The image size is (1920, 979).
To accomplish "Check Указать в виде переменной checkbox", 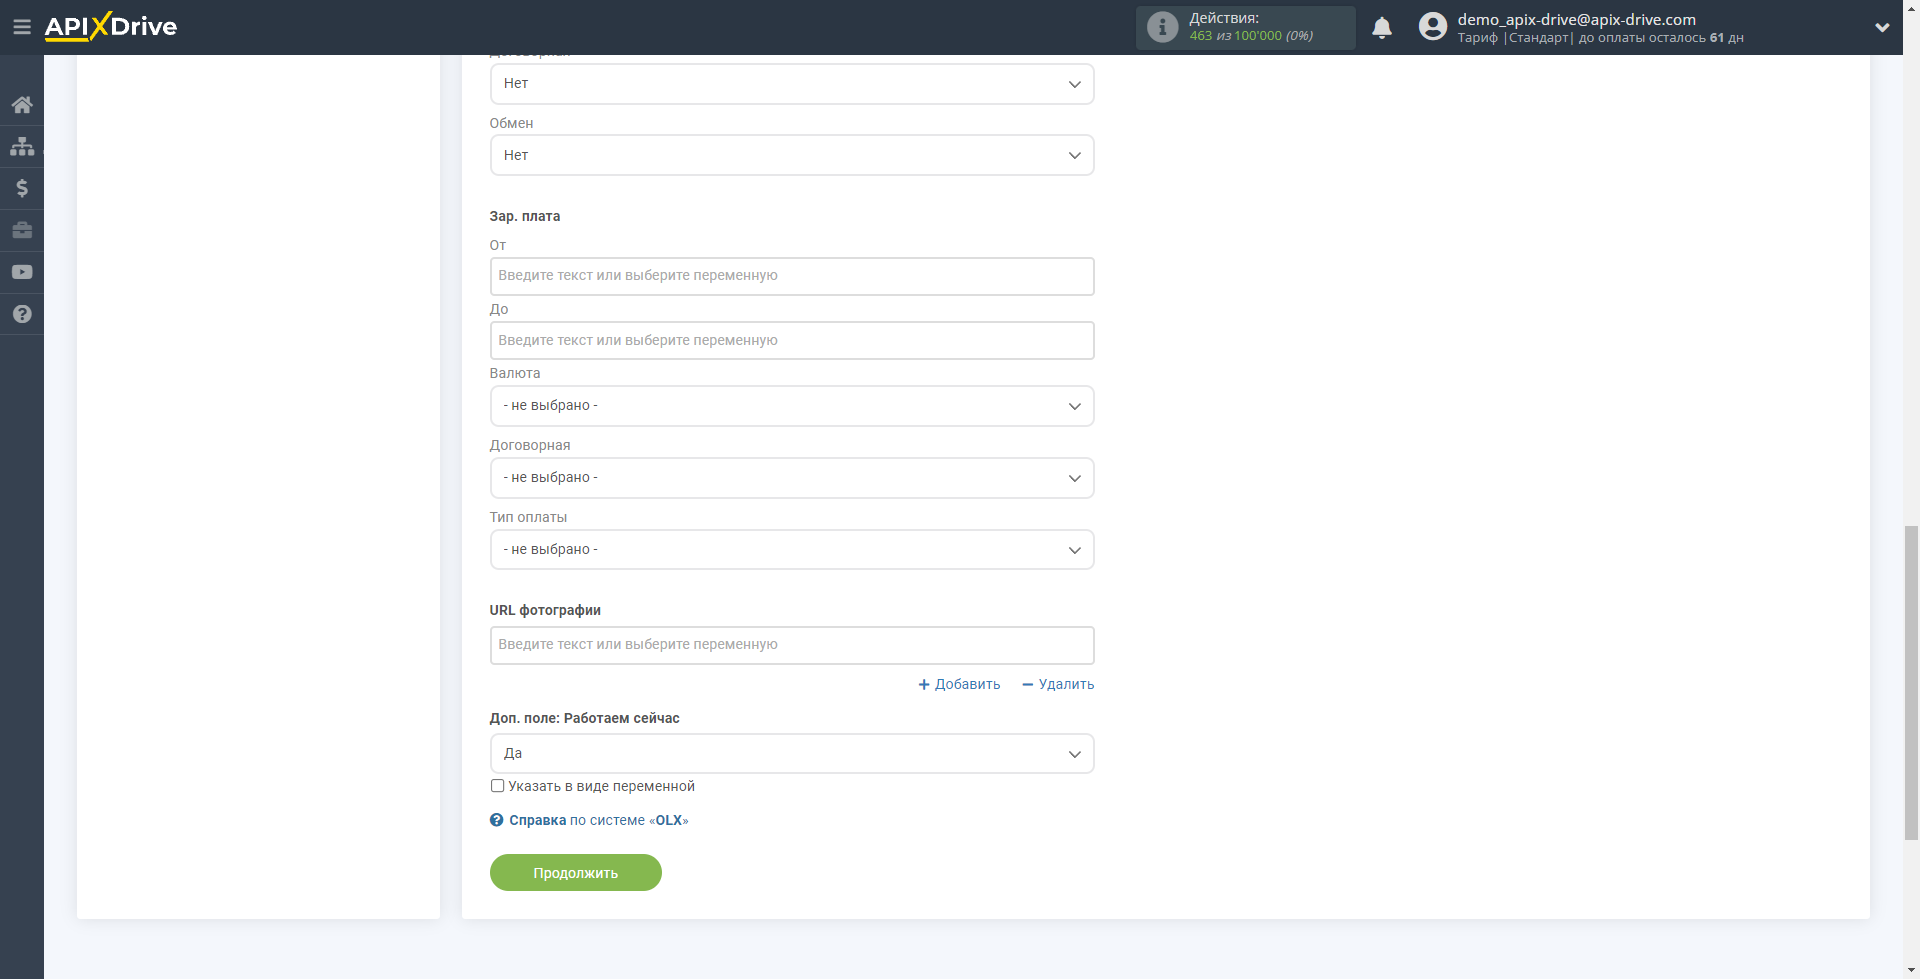I will 497,786.
